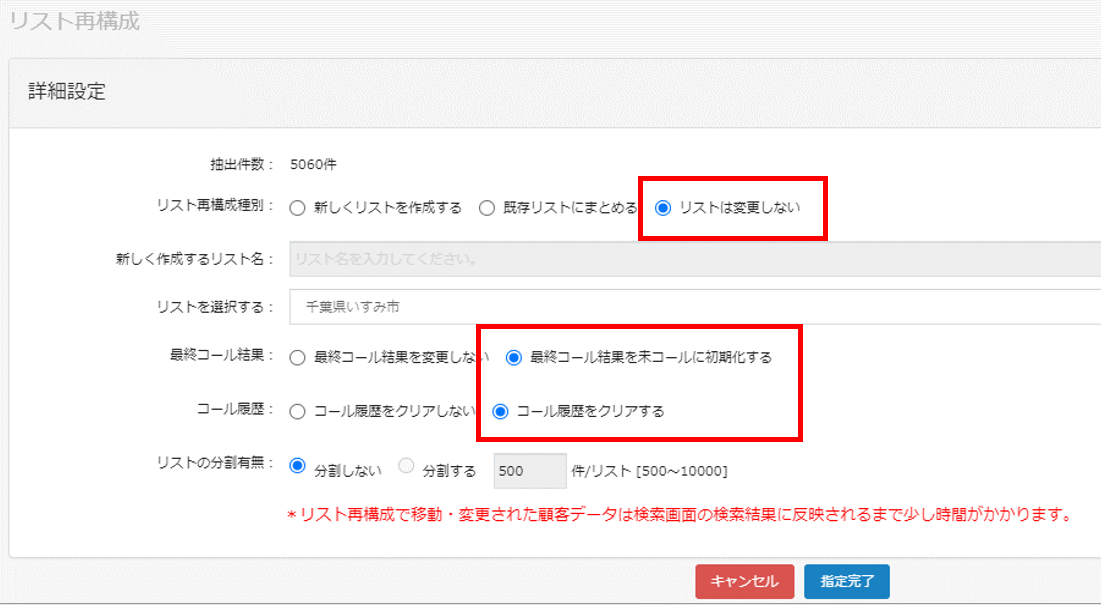Select コール履歴をクリアする radio button

500,411
